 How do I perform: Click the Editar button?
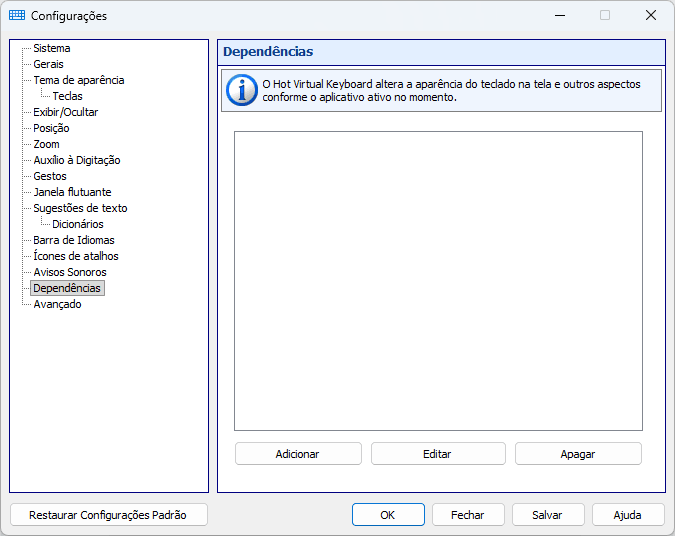click(438, 454)
